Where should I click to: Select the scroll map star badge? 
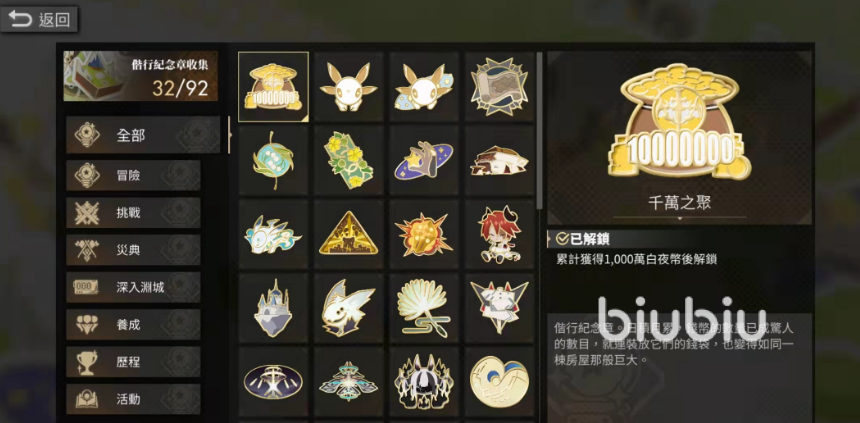point(499,87)
